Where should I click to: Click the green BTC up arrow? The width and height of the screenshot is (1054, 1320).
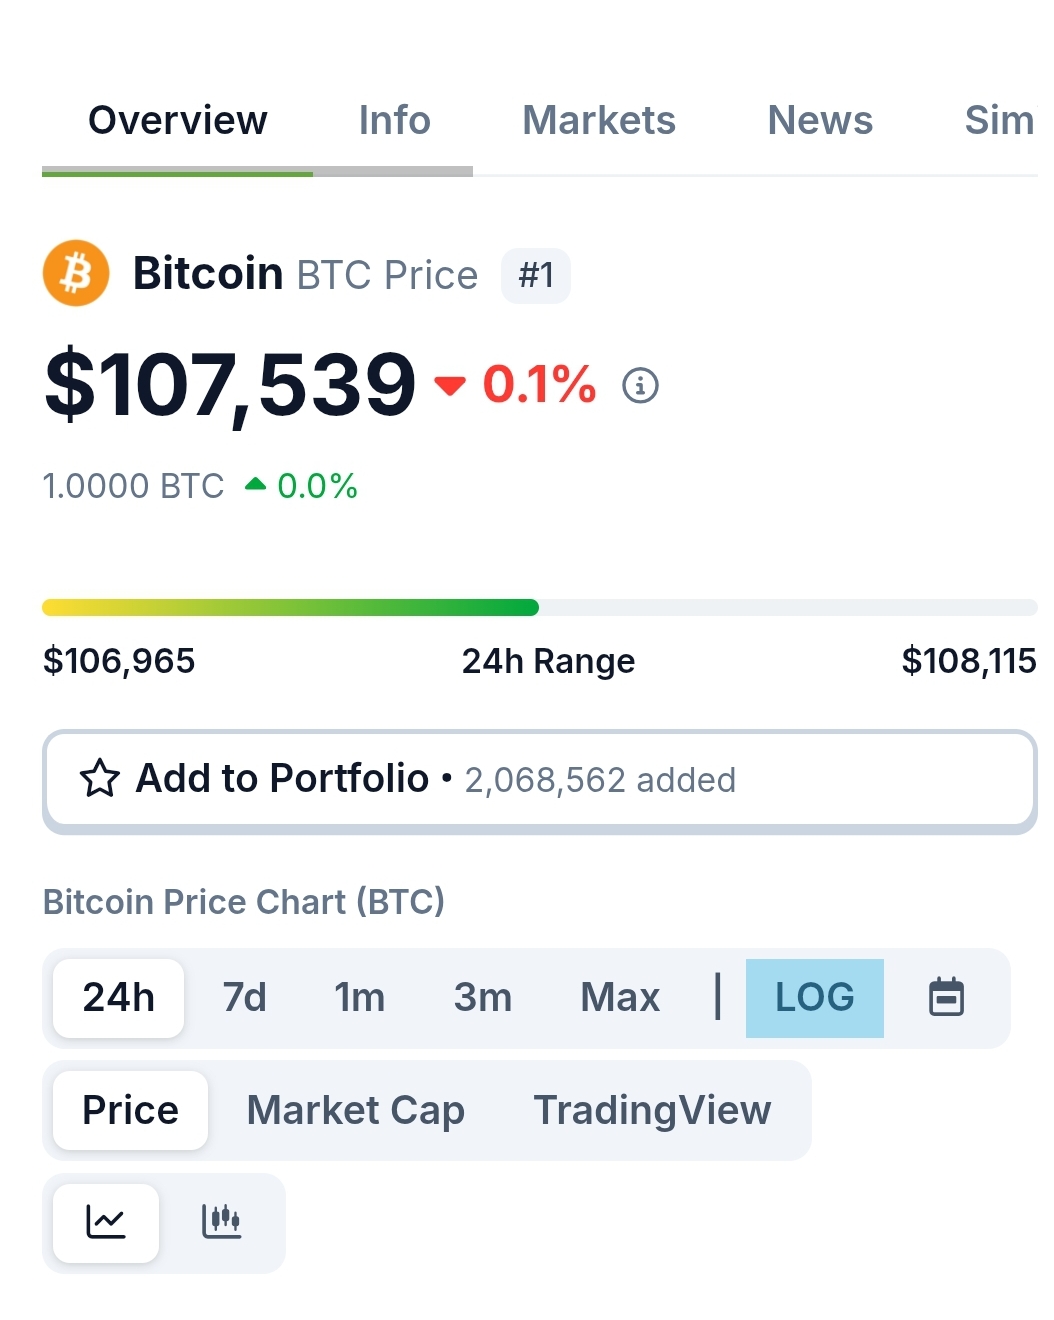(256, 485)
